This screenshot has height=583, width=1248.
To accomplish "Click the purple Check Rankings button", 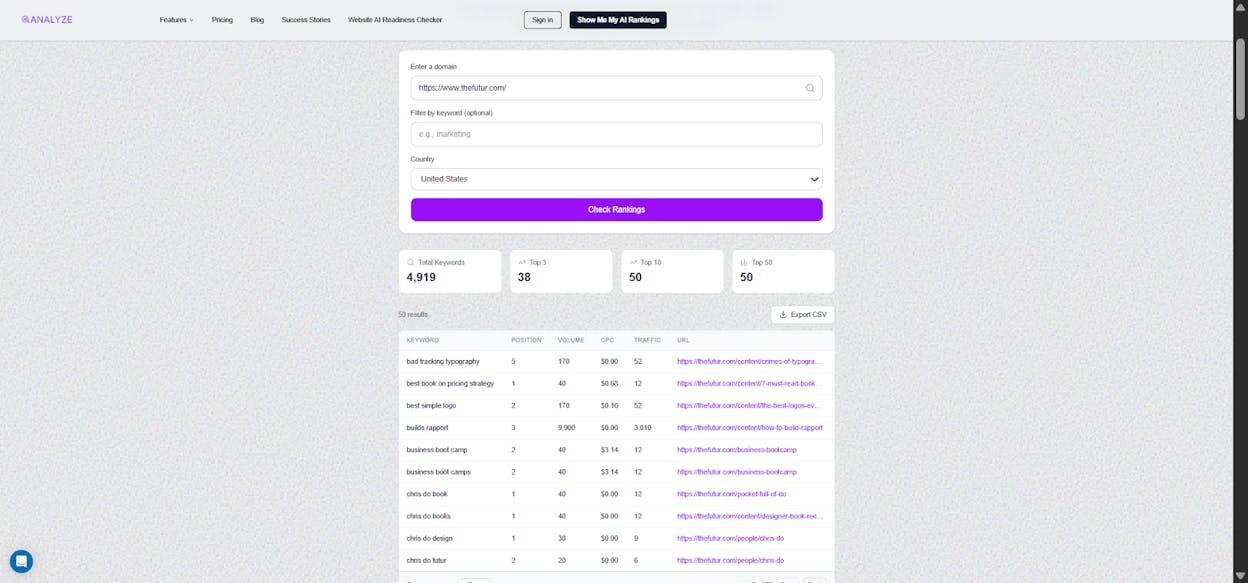I will [x=616, y=210].
